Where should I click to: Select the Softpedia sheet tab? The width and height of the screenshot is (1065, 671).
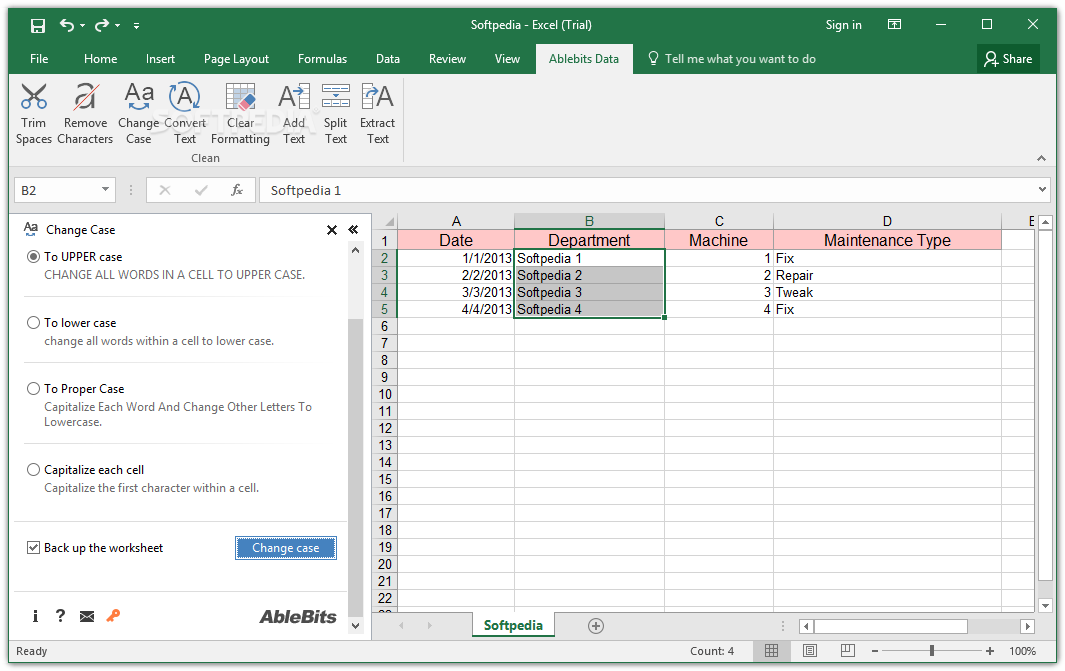(x=513, y=625)
